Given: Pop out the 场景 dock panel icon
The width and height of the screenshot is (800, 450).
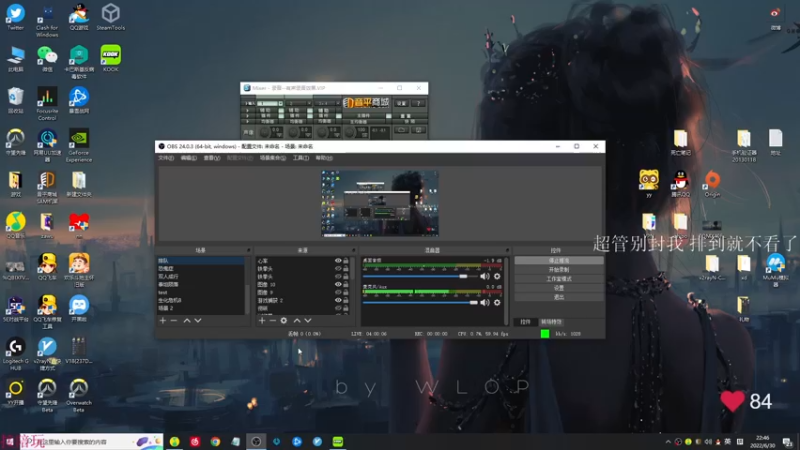Looking at the screenshot, I should tap(248, 251).
